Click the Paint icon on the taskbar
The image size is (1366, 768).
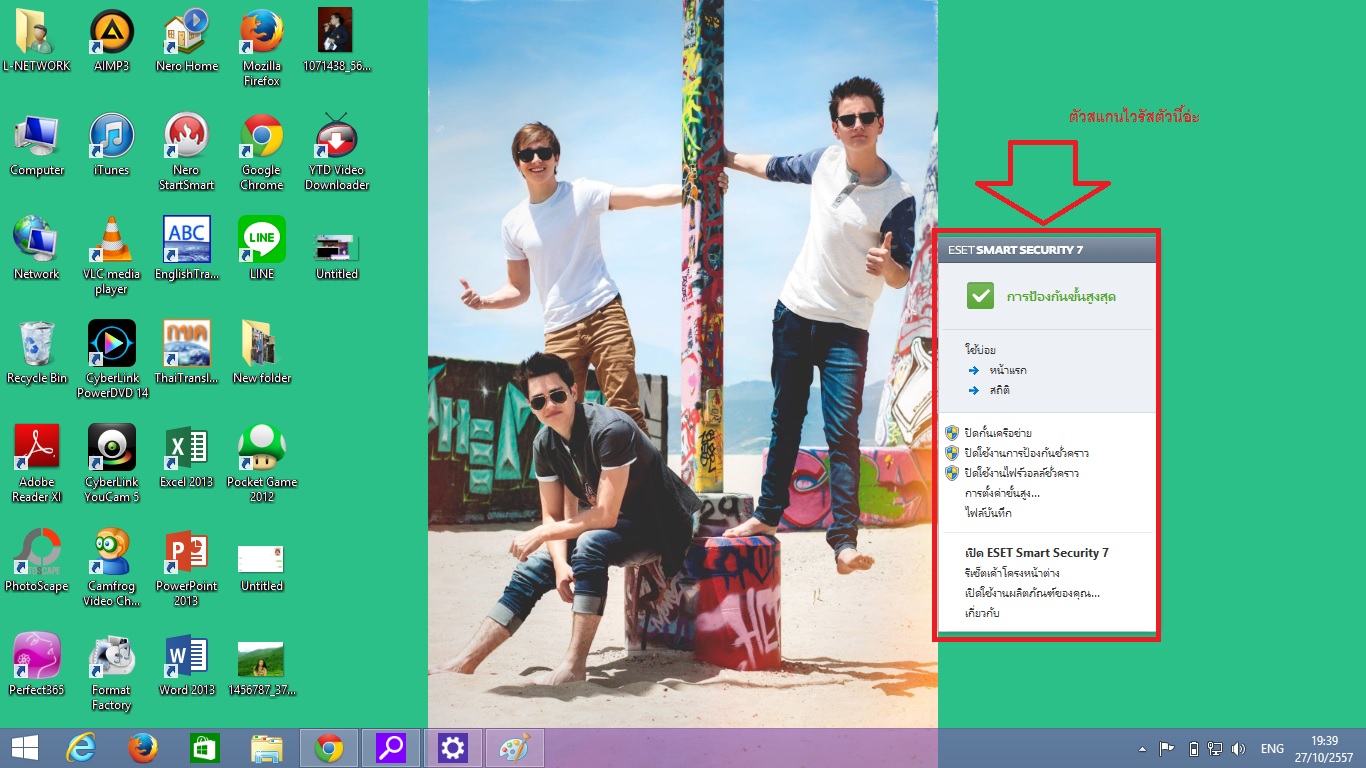click(515, 748)
